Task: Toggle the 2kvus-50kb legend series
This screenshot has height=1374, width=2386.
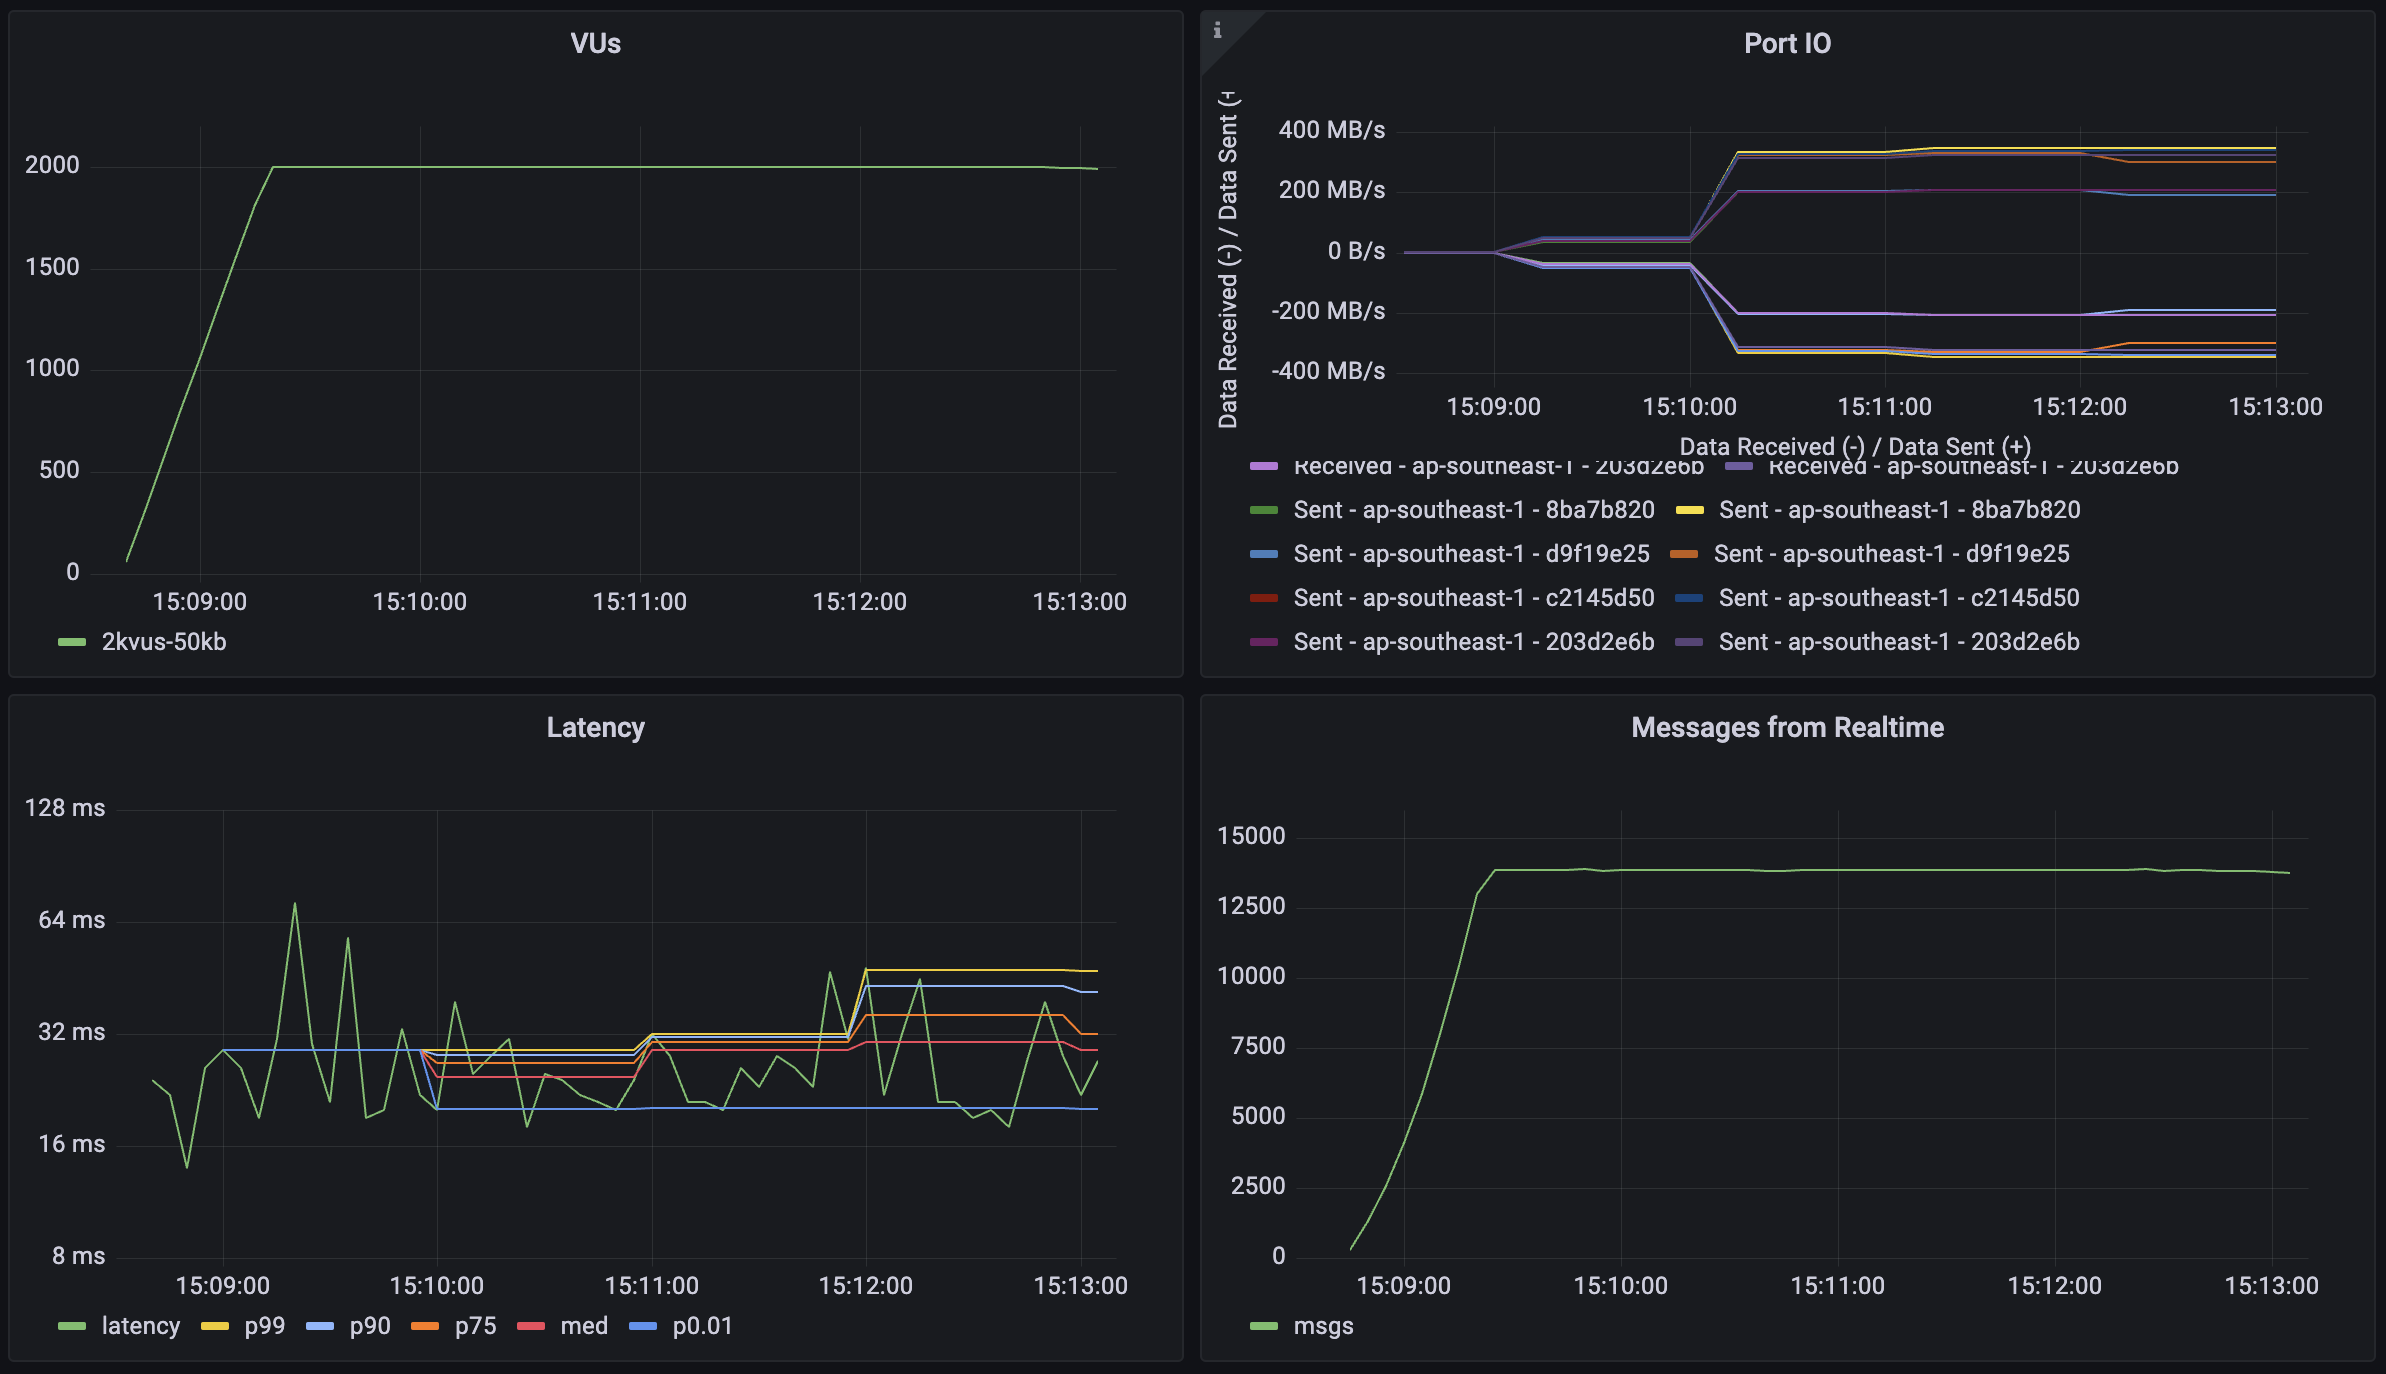Action: (x=163, y=641)
